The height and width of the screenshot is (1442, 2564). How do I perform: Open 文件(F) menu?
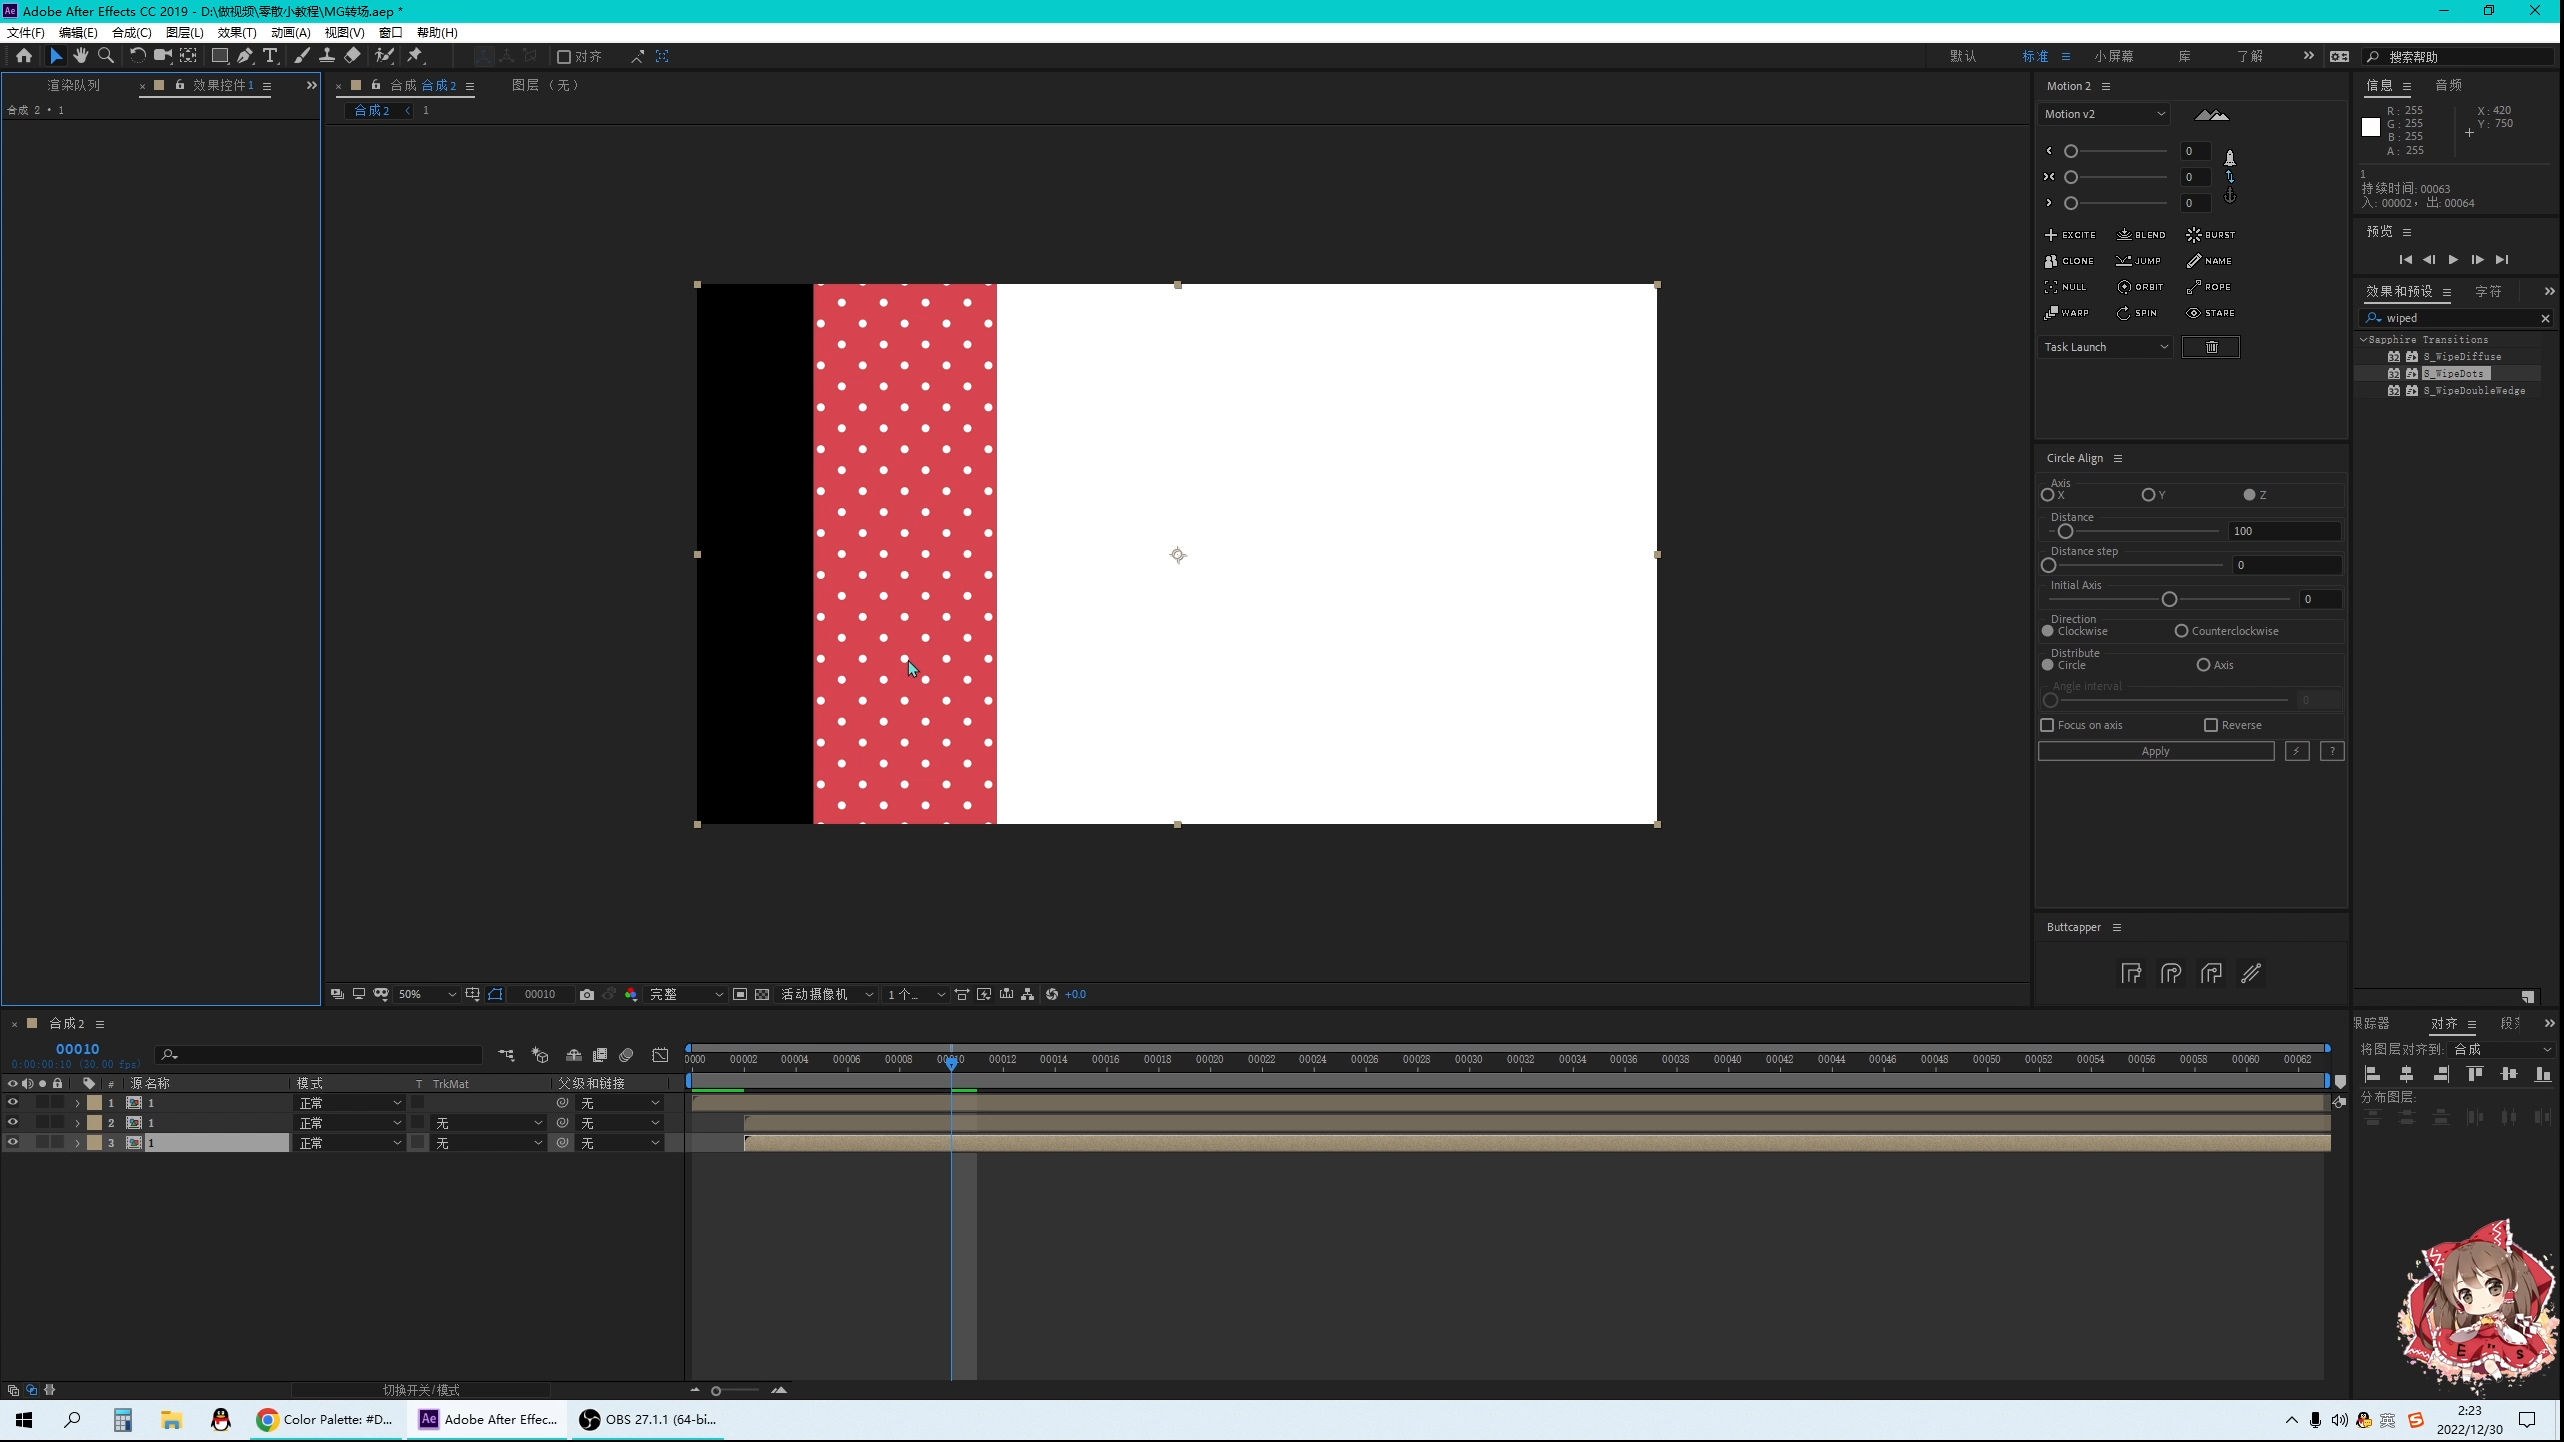[x=26, y=32]
